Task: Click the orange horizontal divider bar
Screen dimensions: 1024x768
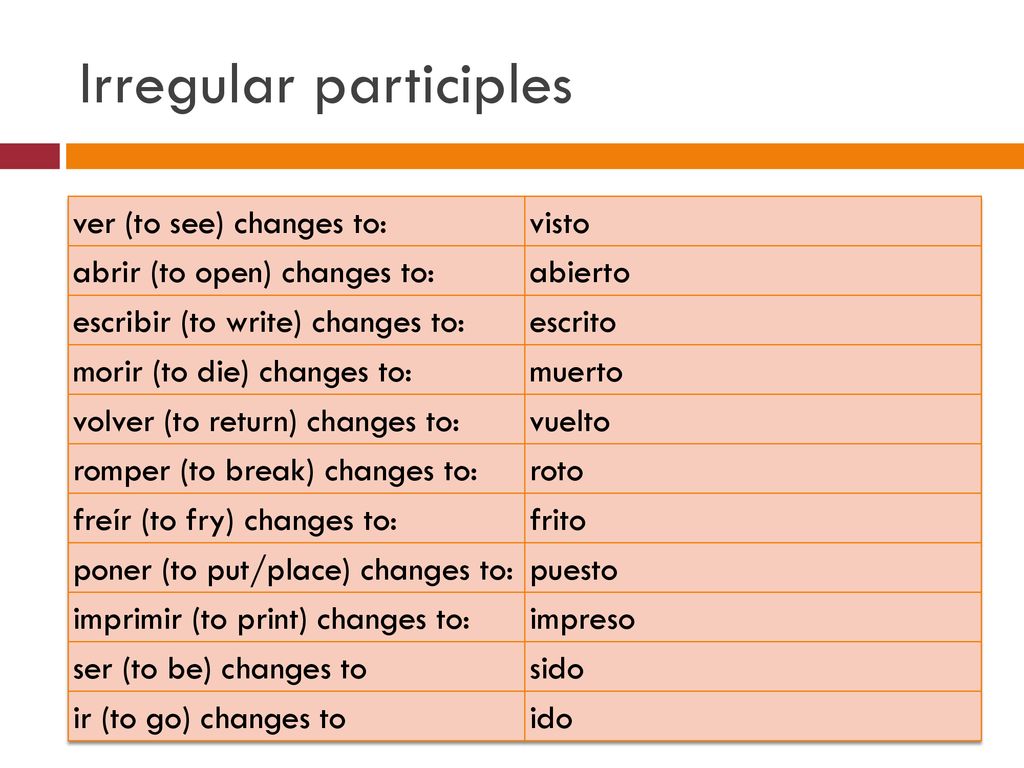Action: coord(545,156)
